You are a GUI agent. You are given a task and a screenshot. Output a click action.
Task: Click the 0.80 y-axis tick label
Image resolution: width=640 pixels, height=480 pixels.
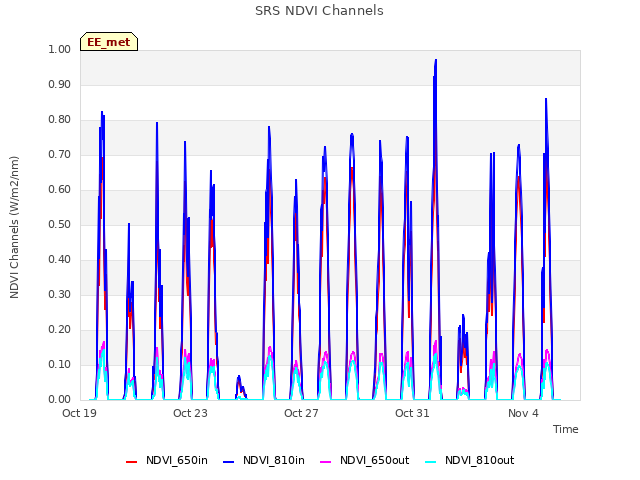pos(60,120)
